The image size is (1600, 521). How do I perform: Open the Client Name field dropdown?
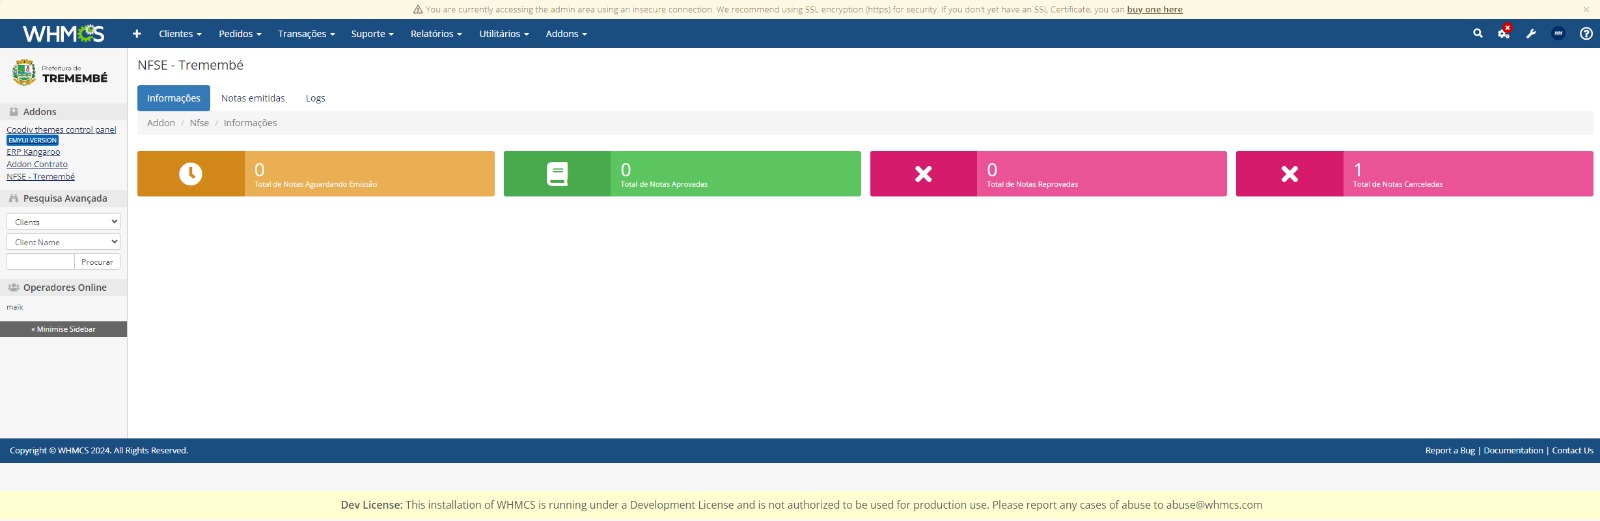click(x=63, y=242)
